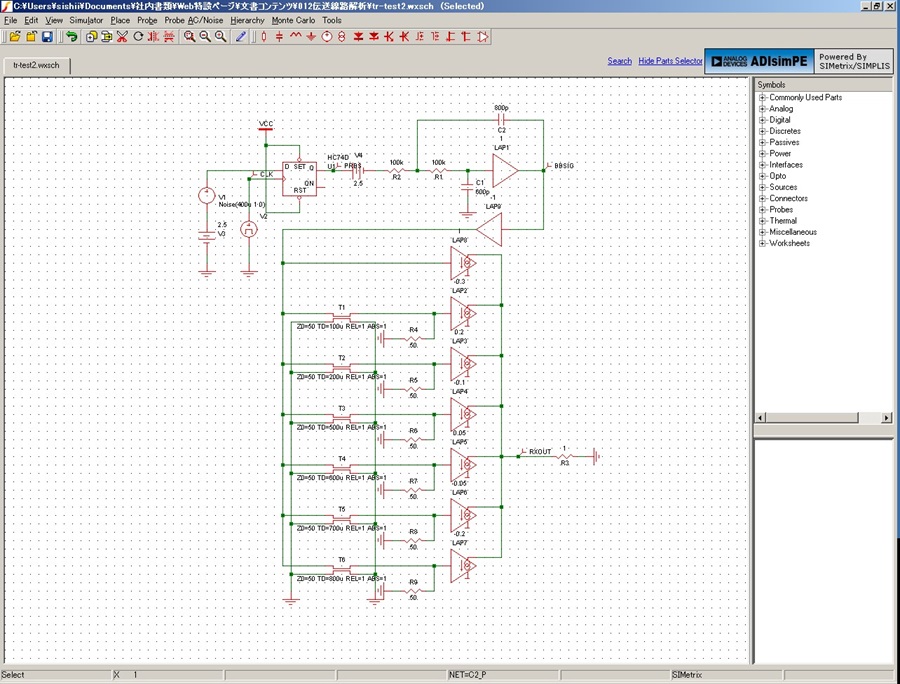The image size is (900, 684).
Task: Click the Search link
Action: click(x=619, y=61)
